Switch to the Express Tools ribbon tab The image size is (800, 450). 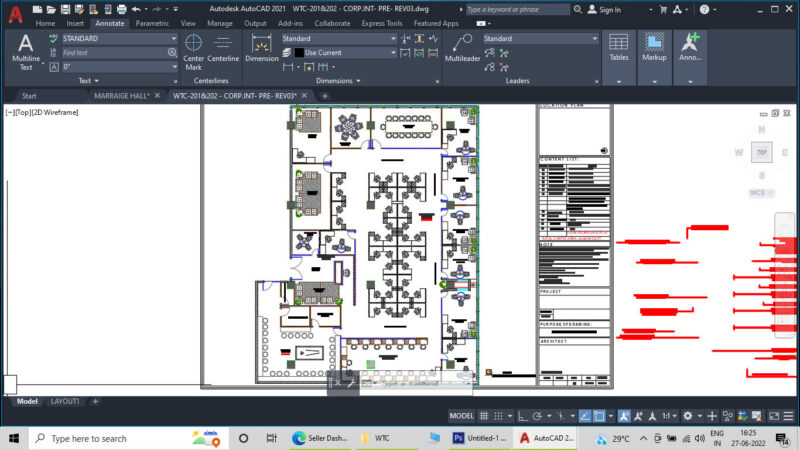click(x=382, y=23)
